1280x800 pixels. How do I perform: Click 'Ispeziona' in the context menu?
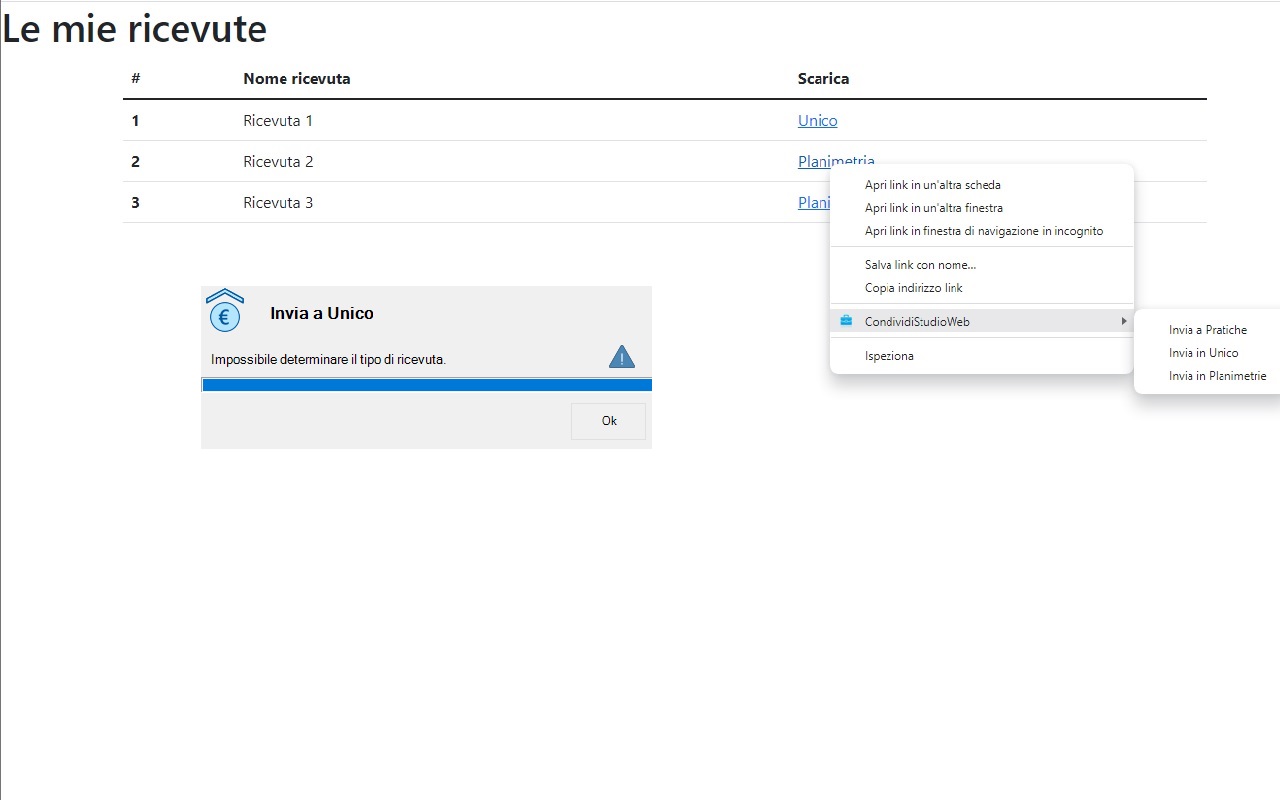coord(889,356)
